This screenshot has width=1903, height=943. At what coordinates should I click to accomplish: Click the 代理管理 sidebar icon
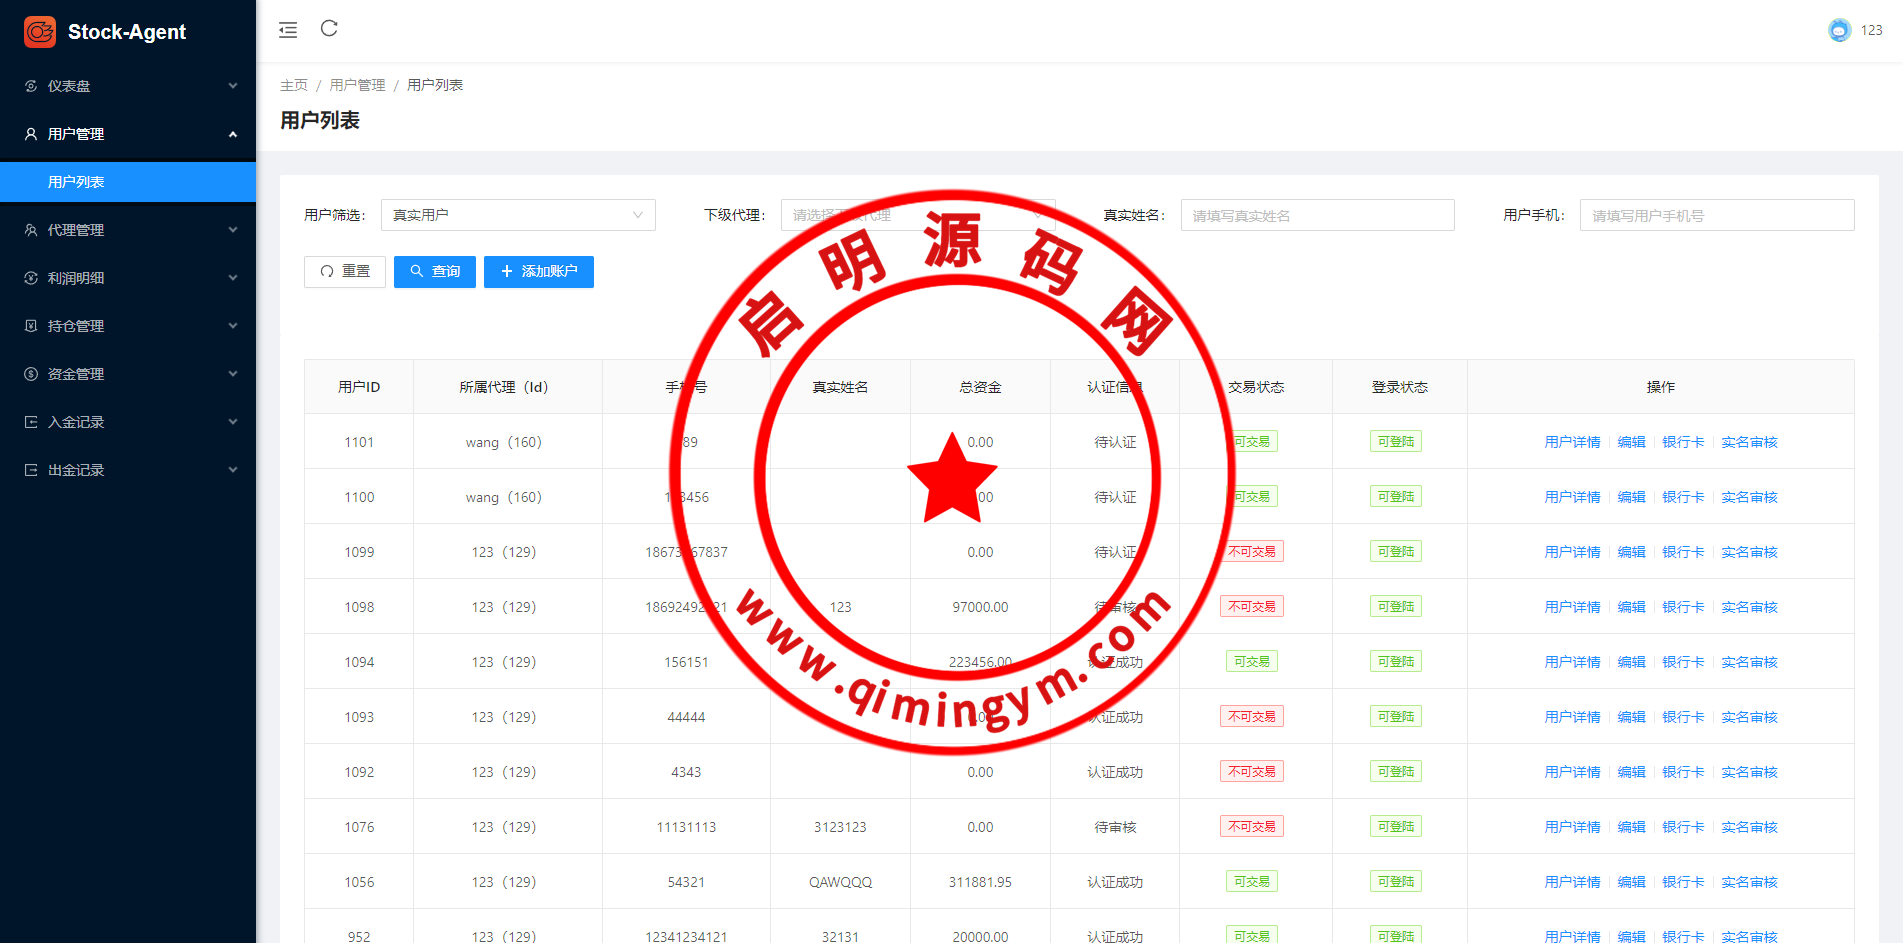[x=31, y=230]
